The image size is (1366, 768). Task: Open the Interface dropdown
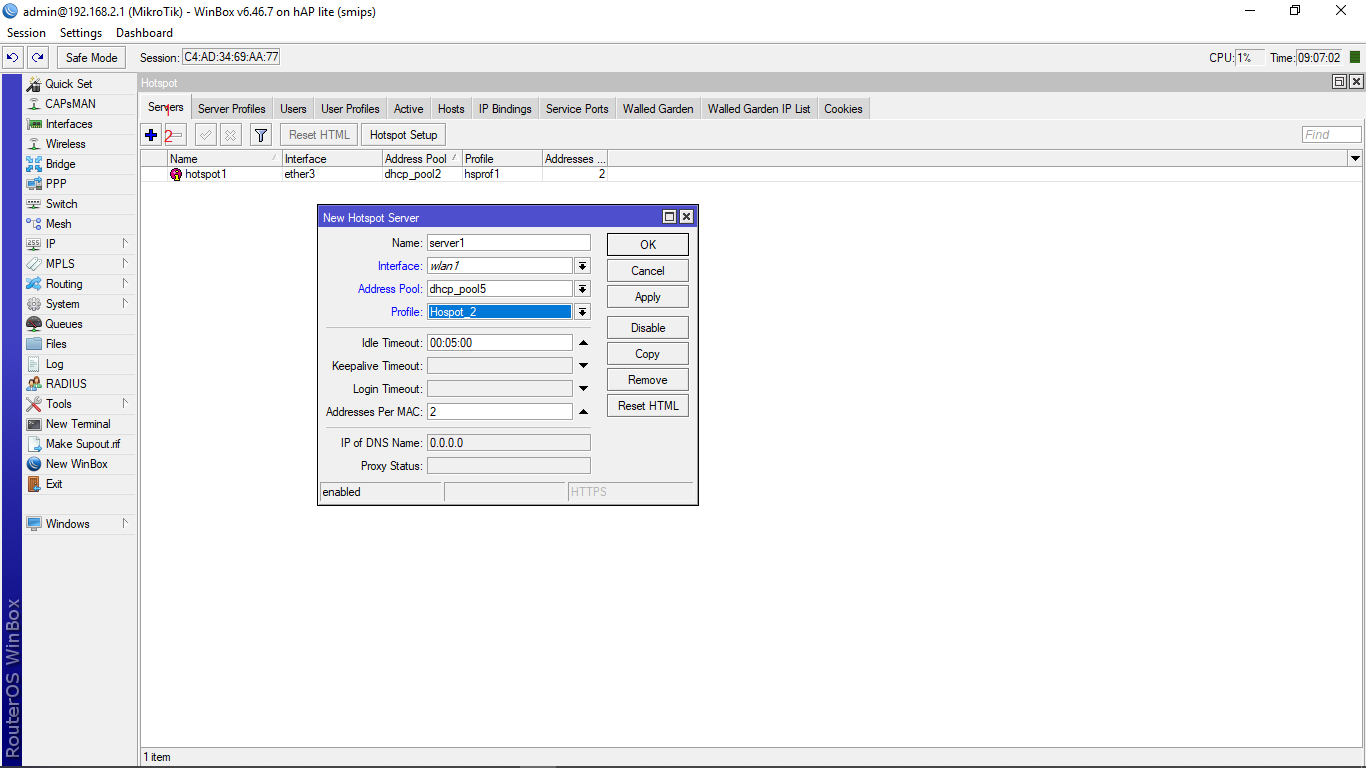point(583,266)
